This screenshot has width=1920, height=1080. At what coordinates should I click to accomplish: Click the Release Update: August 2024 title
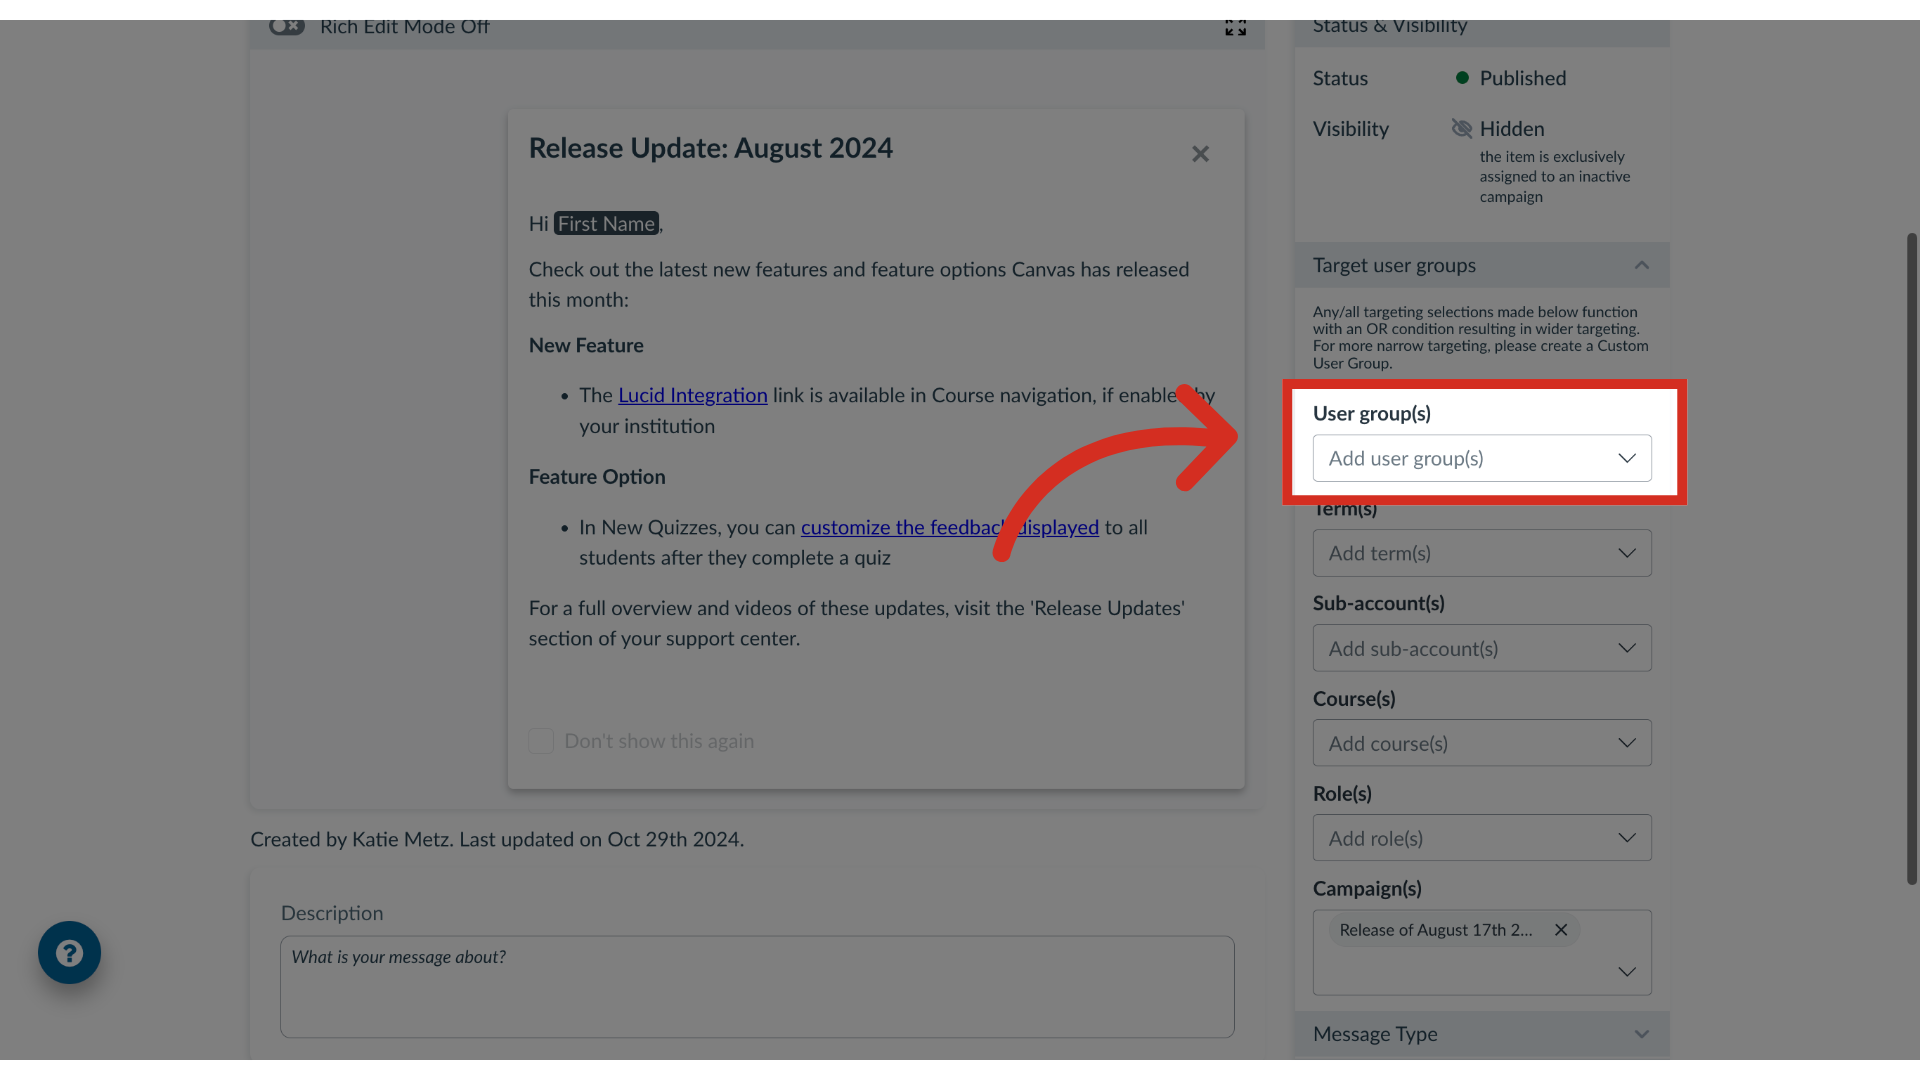tap(711, 148)
